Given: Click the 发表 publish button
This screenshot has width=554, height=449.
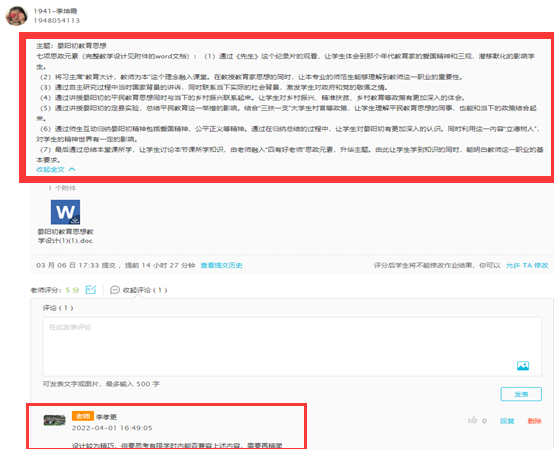Looking at the screenshot, I should pyautogui.click(x=521, y=394).
